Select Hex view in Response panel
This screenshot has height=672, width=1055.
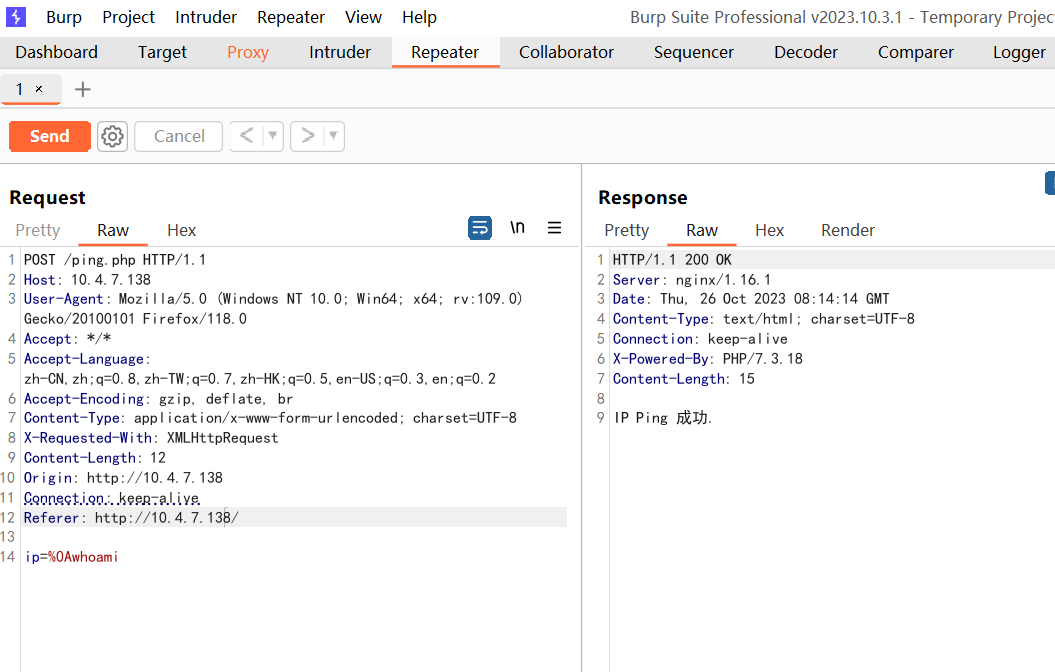coord(769,230)
